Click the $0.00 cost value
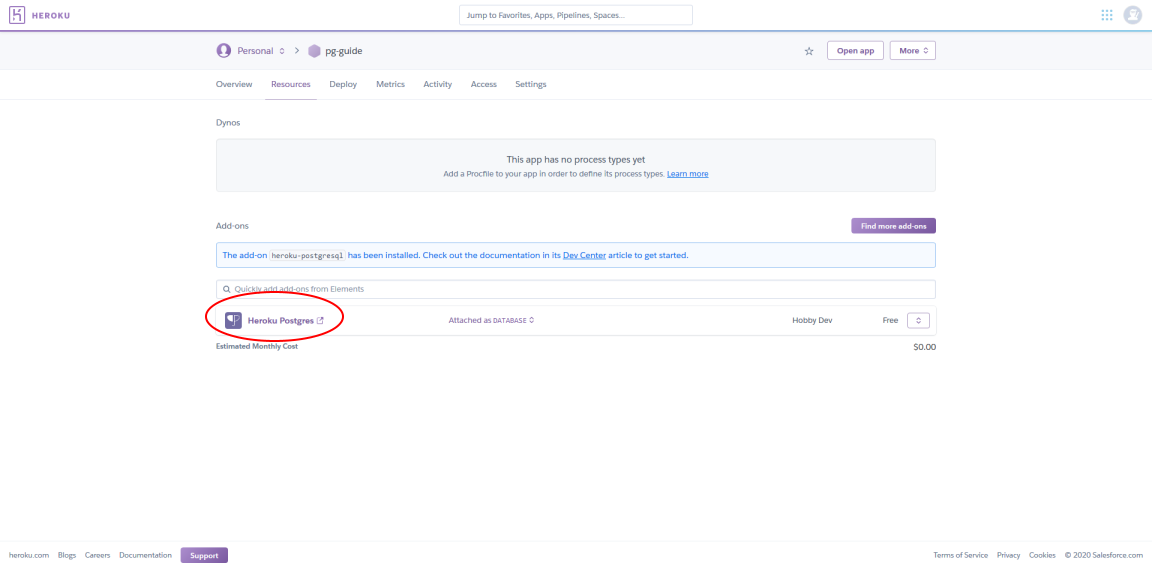This screenshot has width=1152, height=569. [924, 347]
